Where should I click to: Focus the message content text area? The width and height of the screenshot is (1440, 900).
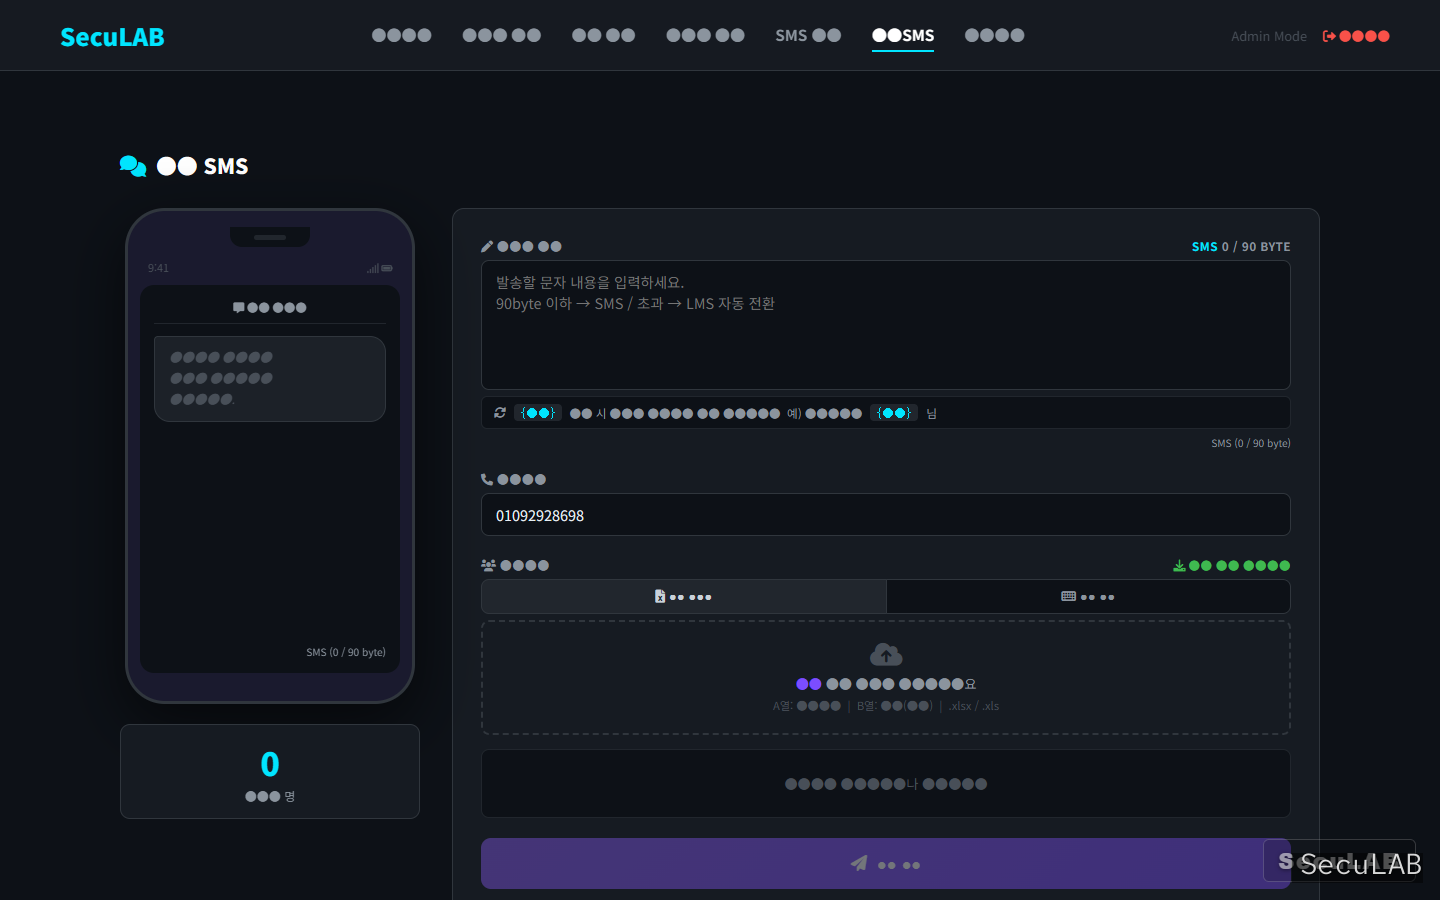(886, 325)
